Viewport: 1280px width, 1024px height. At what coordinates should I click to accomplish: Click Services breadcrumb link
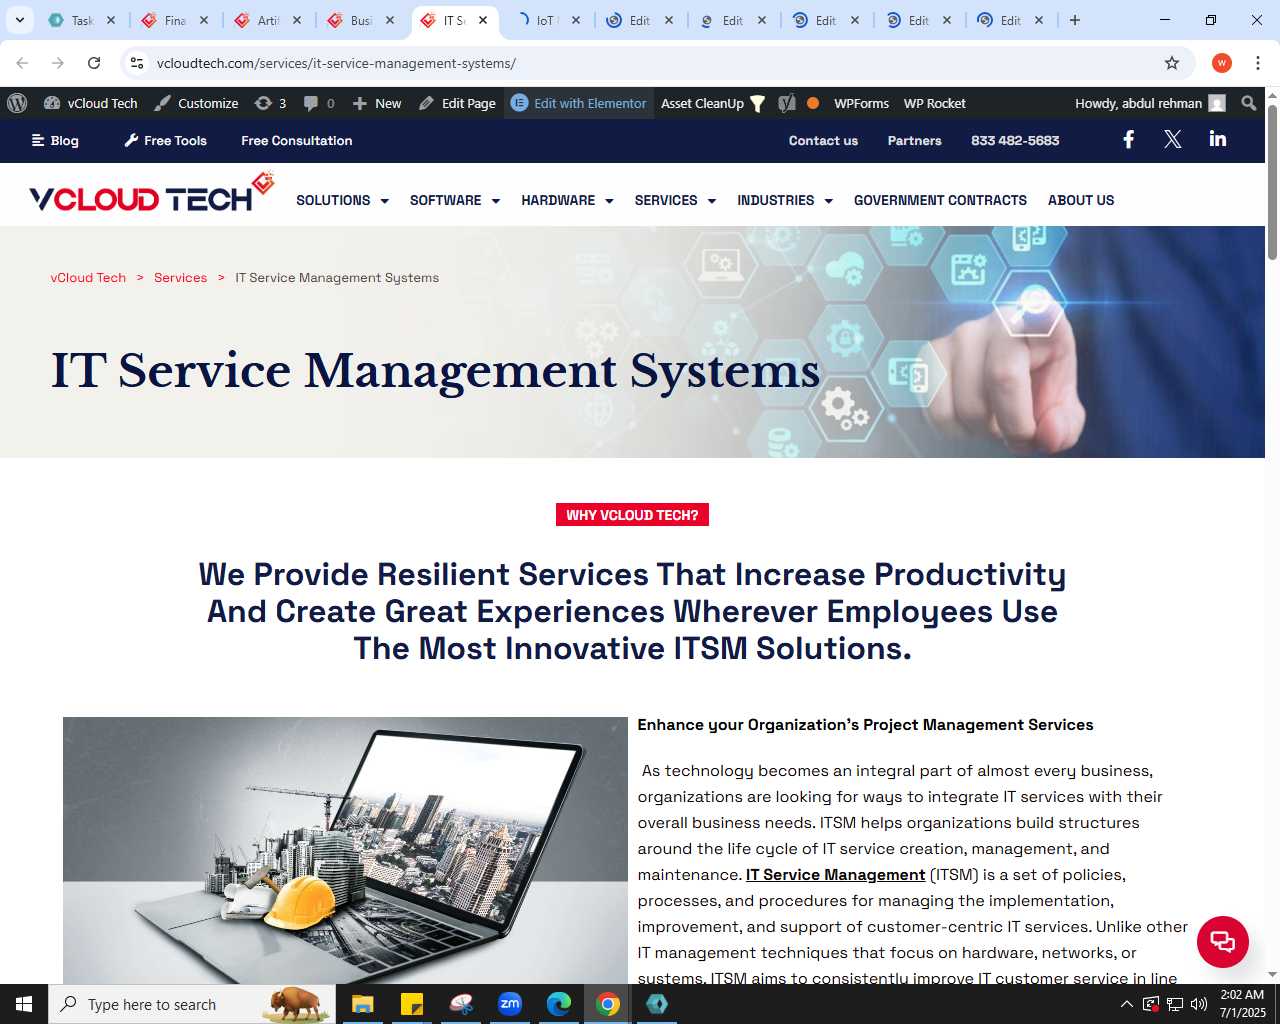coord(180,278)
